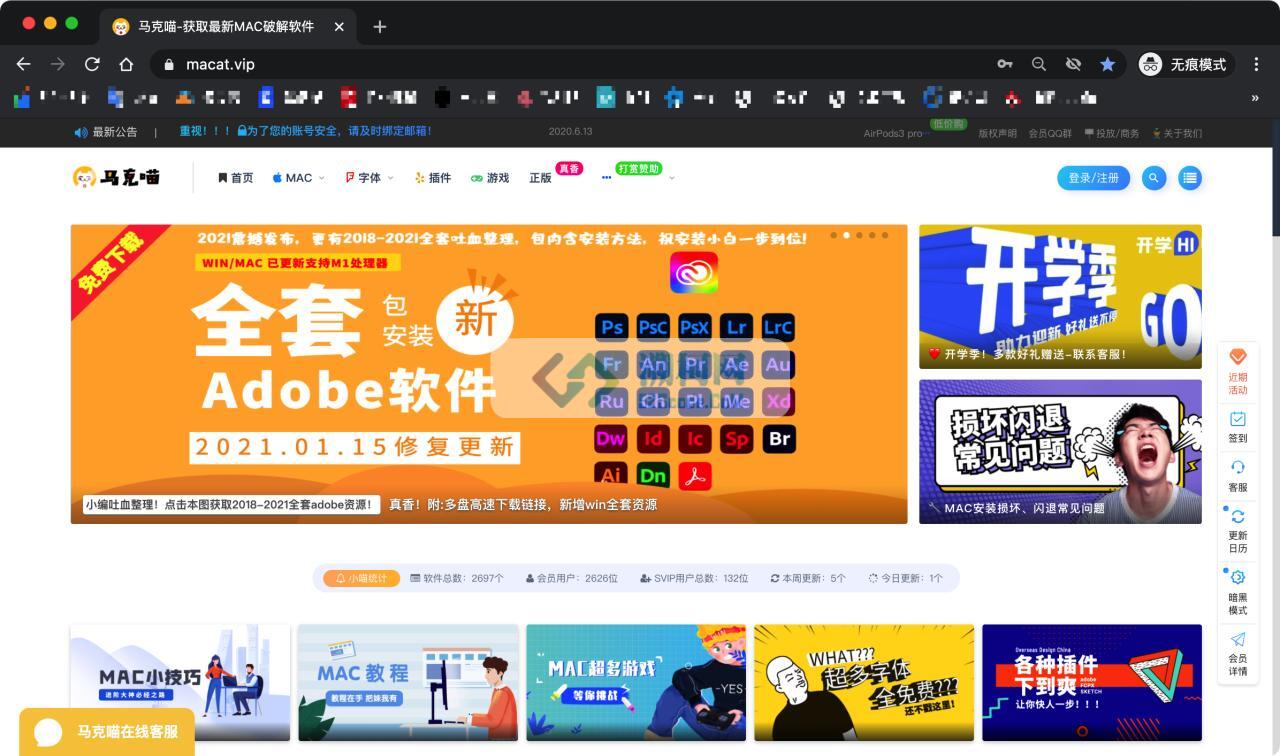Click the SVIP用户总数：132位 statistic
This screenshot has height=756, width=1280.
pyautogui.click(x=694, y=578)
